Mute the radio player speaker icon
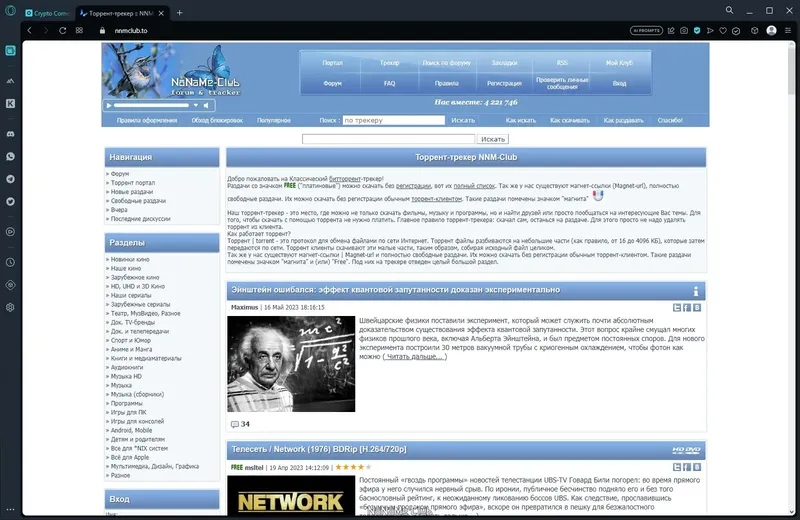The image size is (800, 520). 206,106
